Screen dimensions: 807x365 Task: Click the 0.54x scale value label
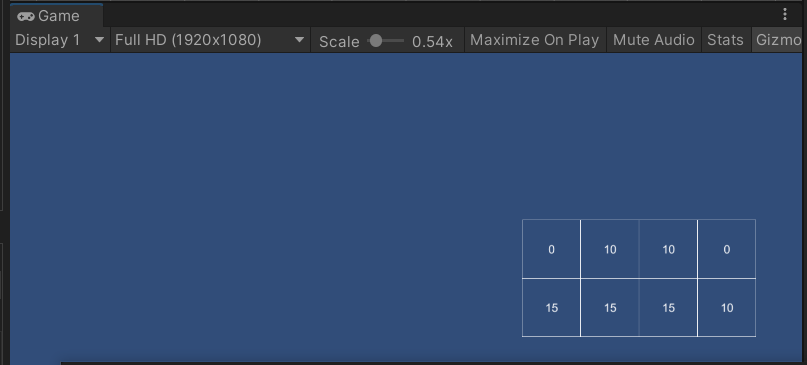(x=432, y=42)
